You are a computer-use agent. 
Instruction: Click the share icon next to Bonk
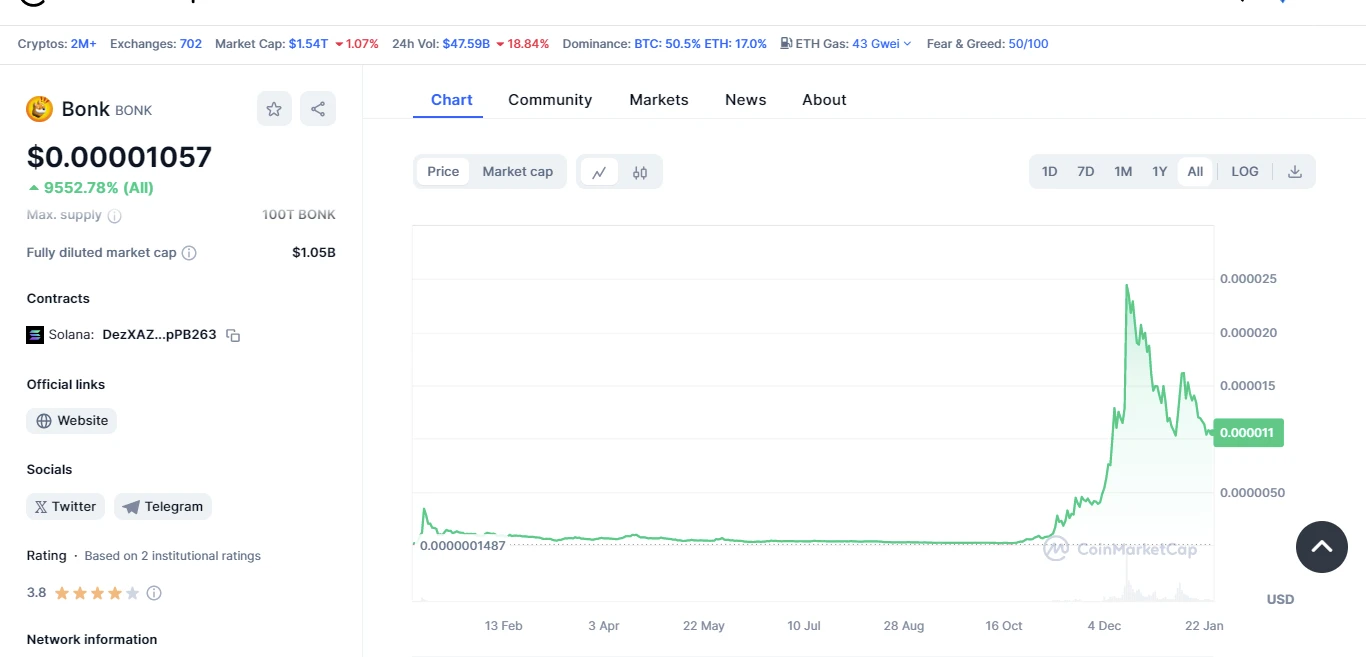click(318, 109)
